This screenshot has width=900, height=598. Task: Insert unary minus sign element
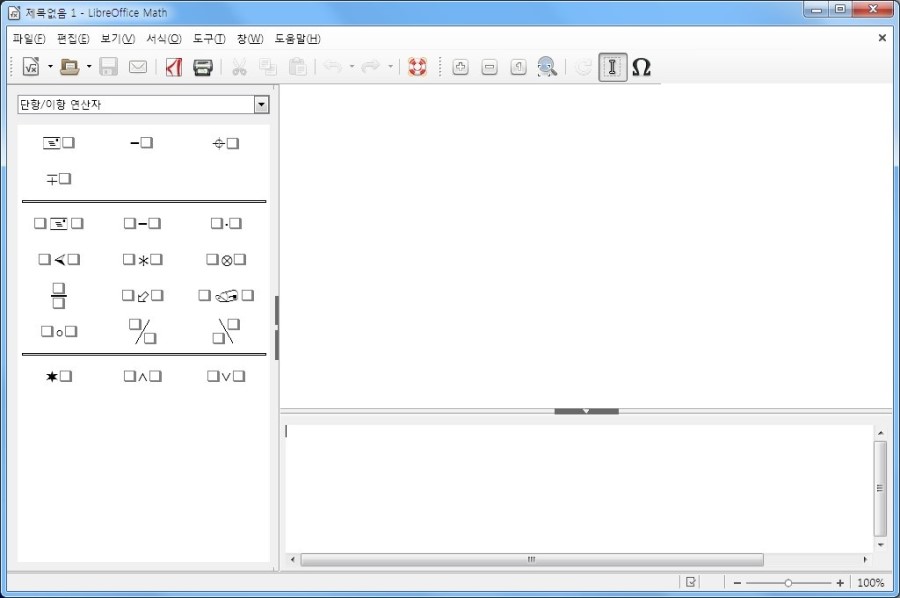click(141, 143)
